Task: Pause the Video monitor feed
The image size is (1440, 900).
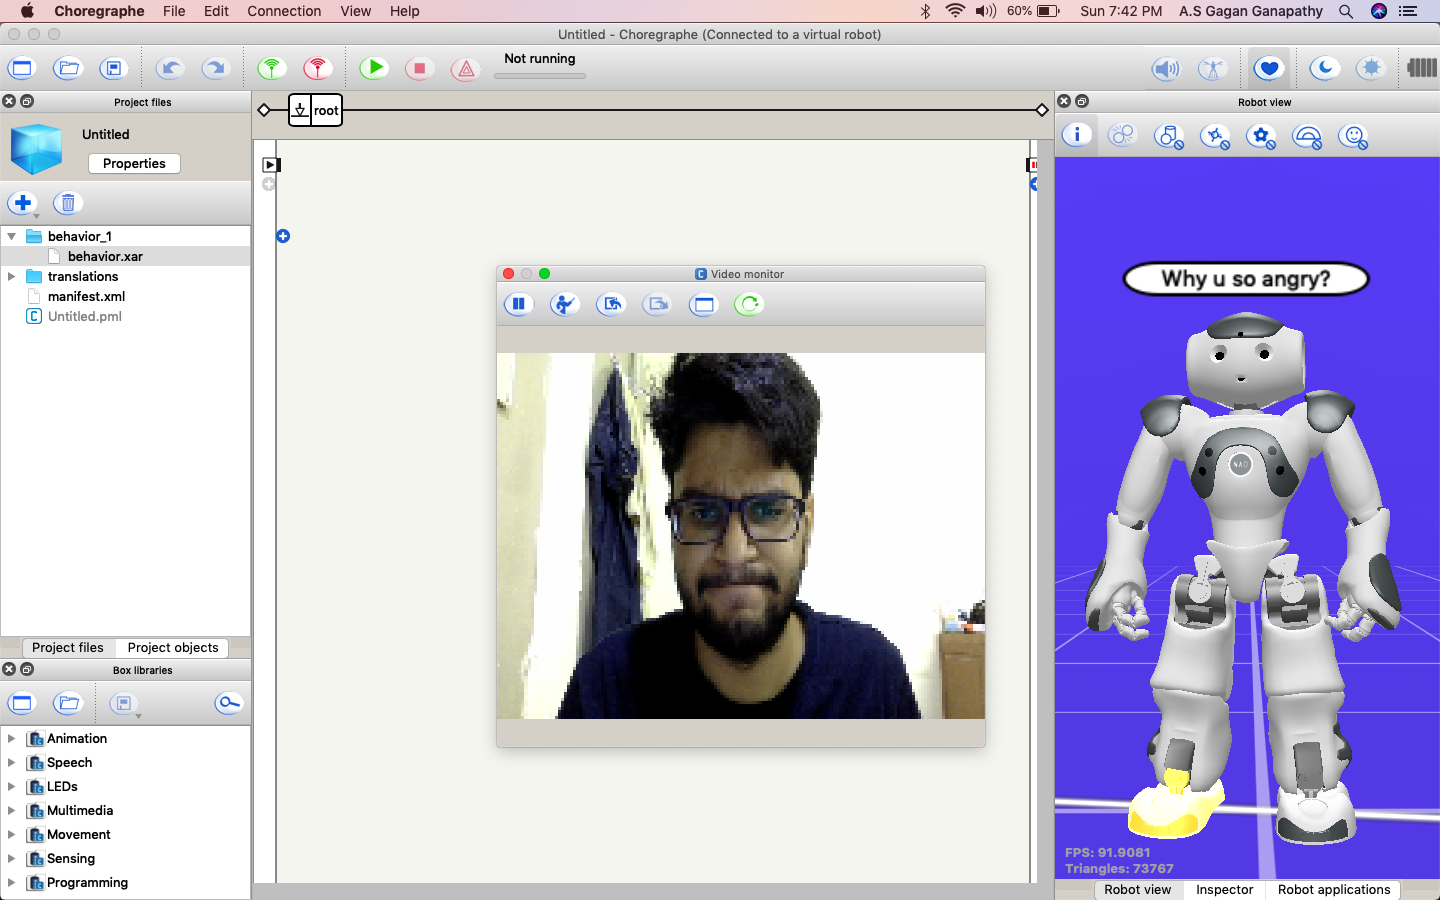Action: click(518, 304)
